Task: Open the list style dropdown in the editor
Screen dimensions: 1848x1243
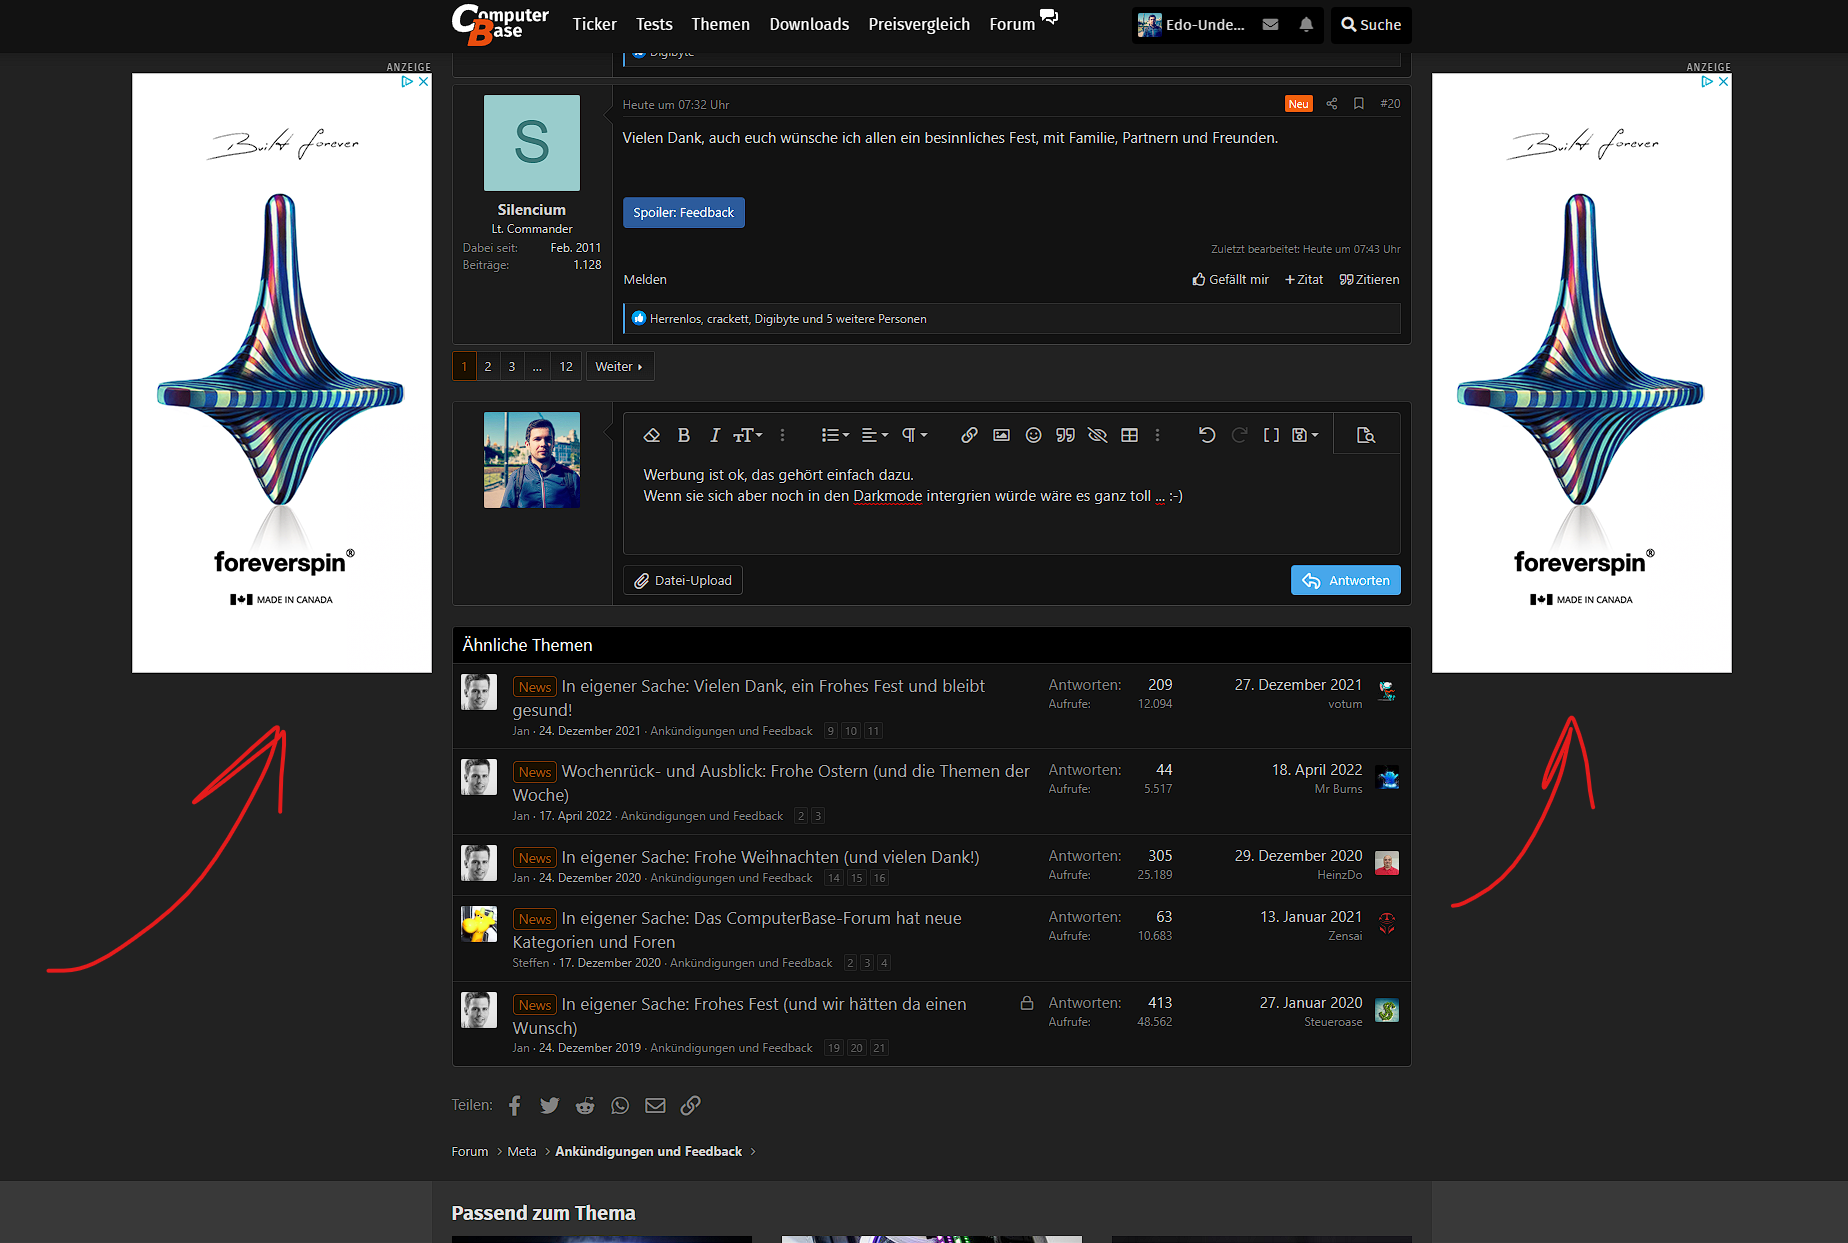Action: 833,434
